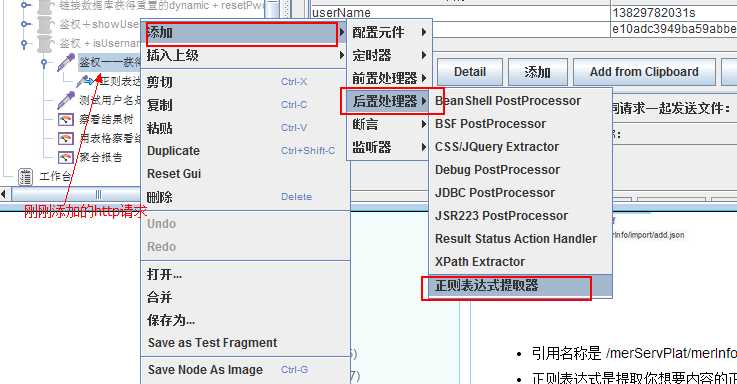Choose 正则表达式提取器 from the submenu

click(520, 286)
